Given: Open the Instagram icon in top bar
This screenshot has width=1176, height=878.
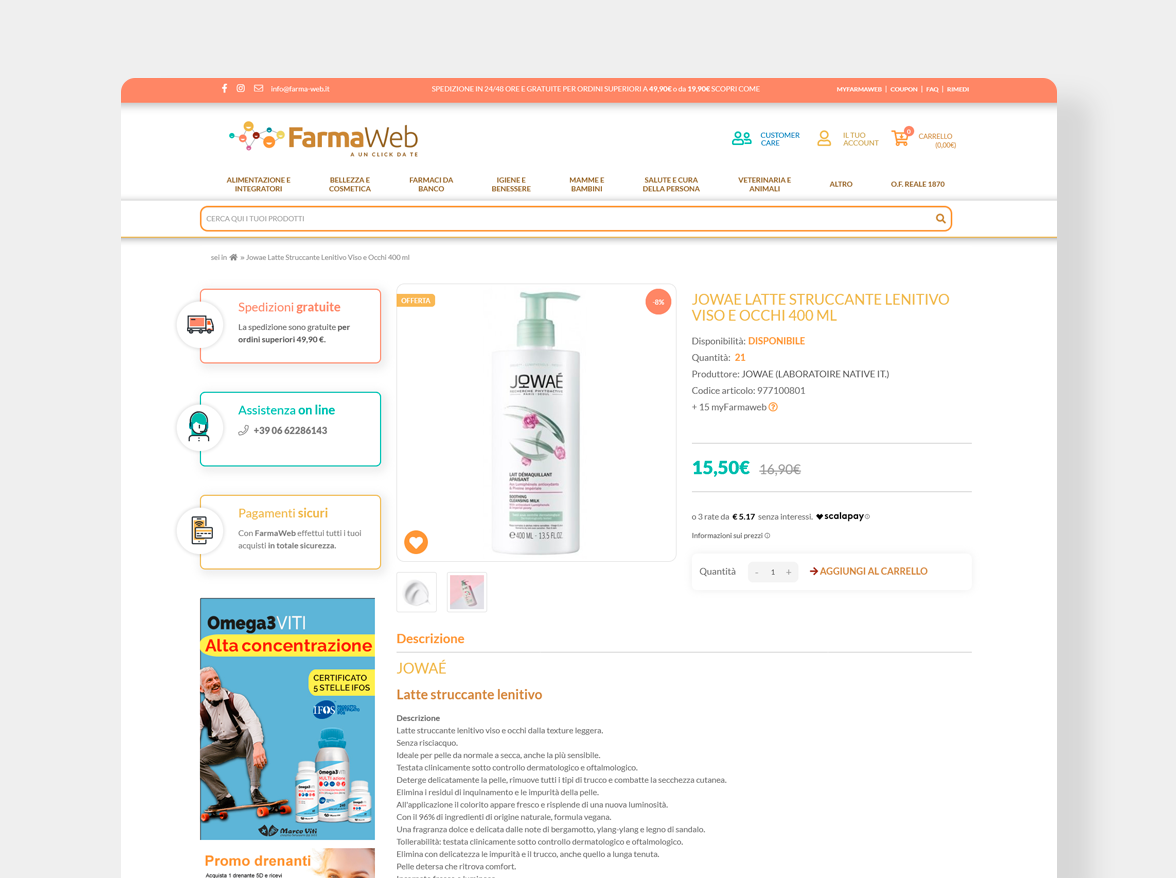Looking at the screenshot, I should coord(241,88).
